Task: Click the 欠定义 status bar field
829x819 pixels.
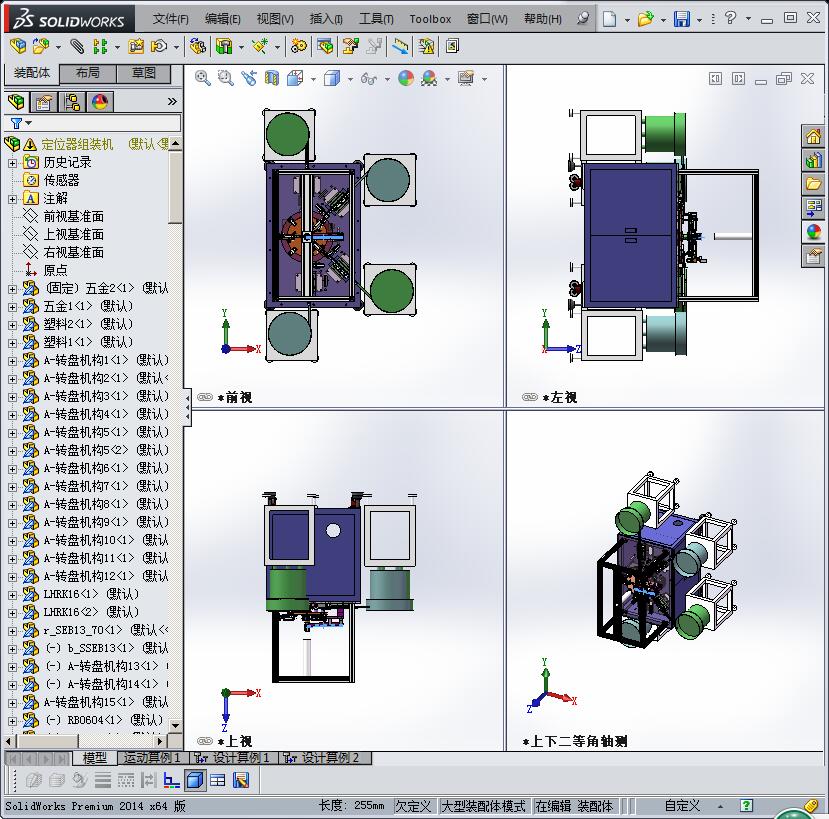Action: click(x=413, y=806)
